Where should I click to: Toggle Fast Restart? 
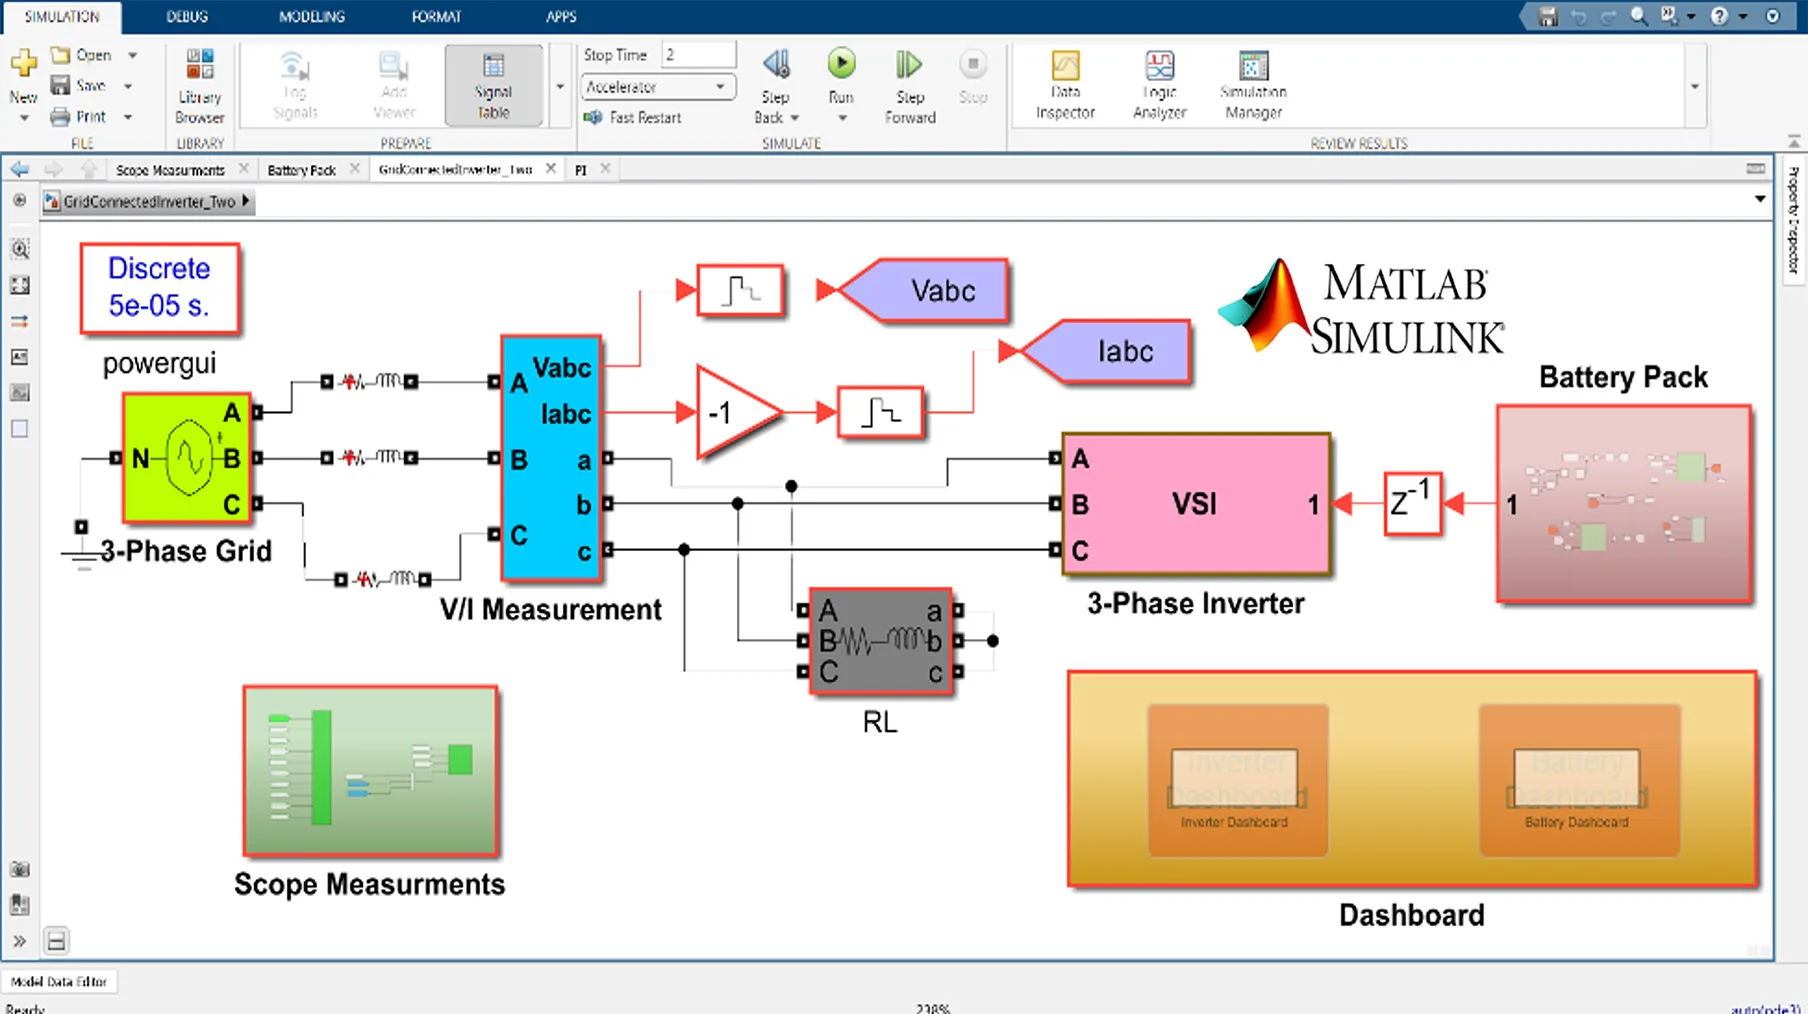[x=632, y=117]
